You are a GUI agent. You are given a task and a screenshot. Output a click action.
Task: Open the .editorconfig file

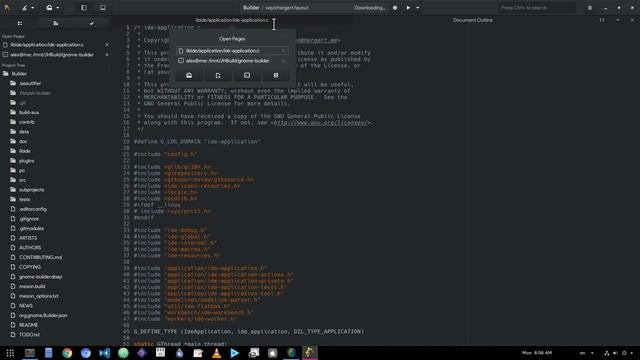[33, 209]
